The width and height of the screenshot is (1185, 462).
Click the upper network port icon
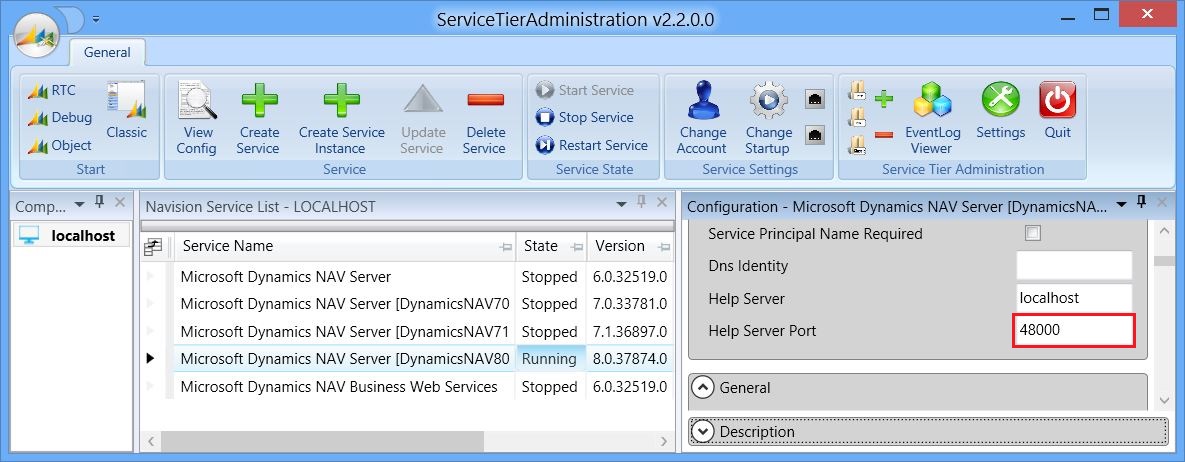pyautogui.click(x=815, y=99)
